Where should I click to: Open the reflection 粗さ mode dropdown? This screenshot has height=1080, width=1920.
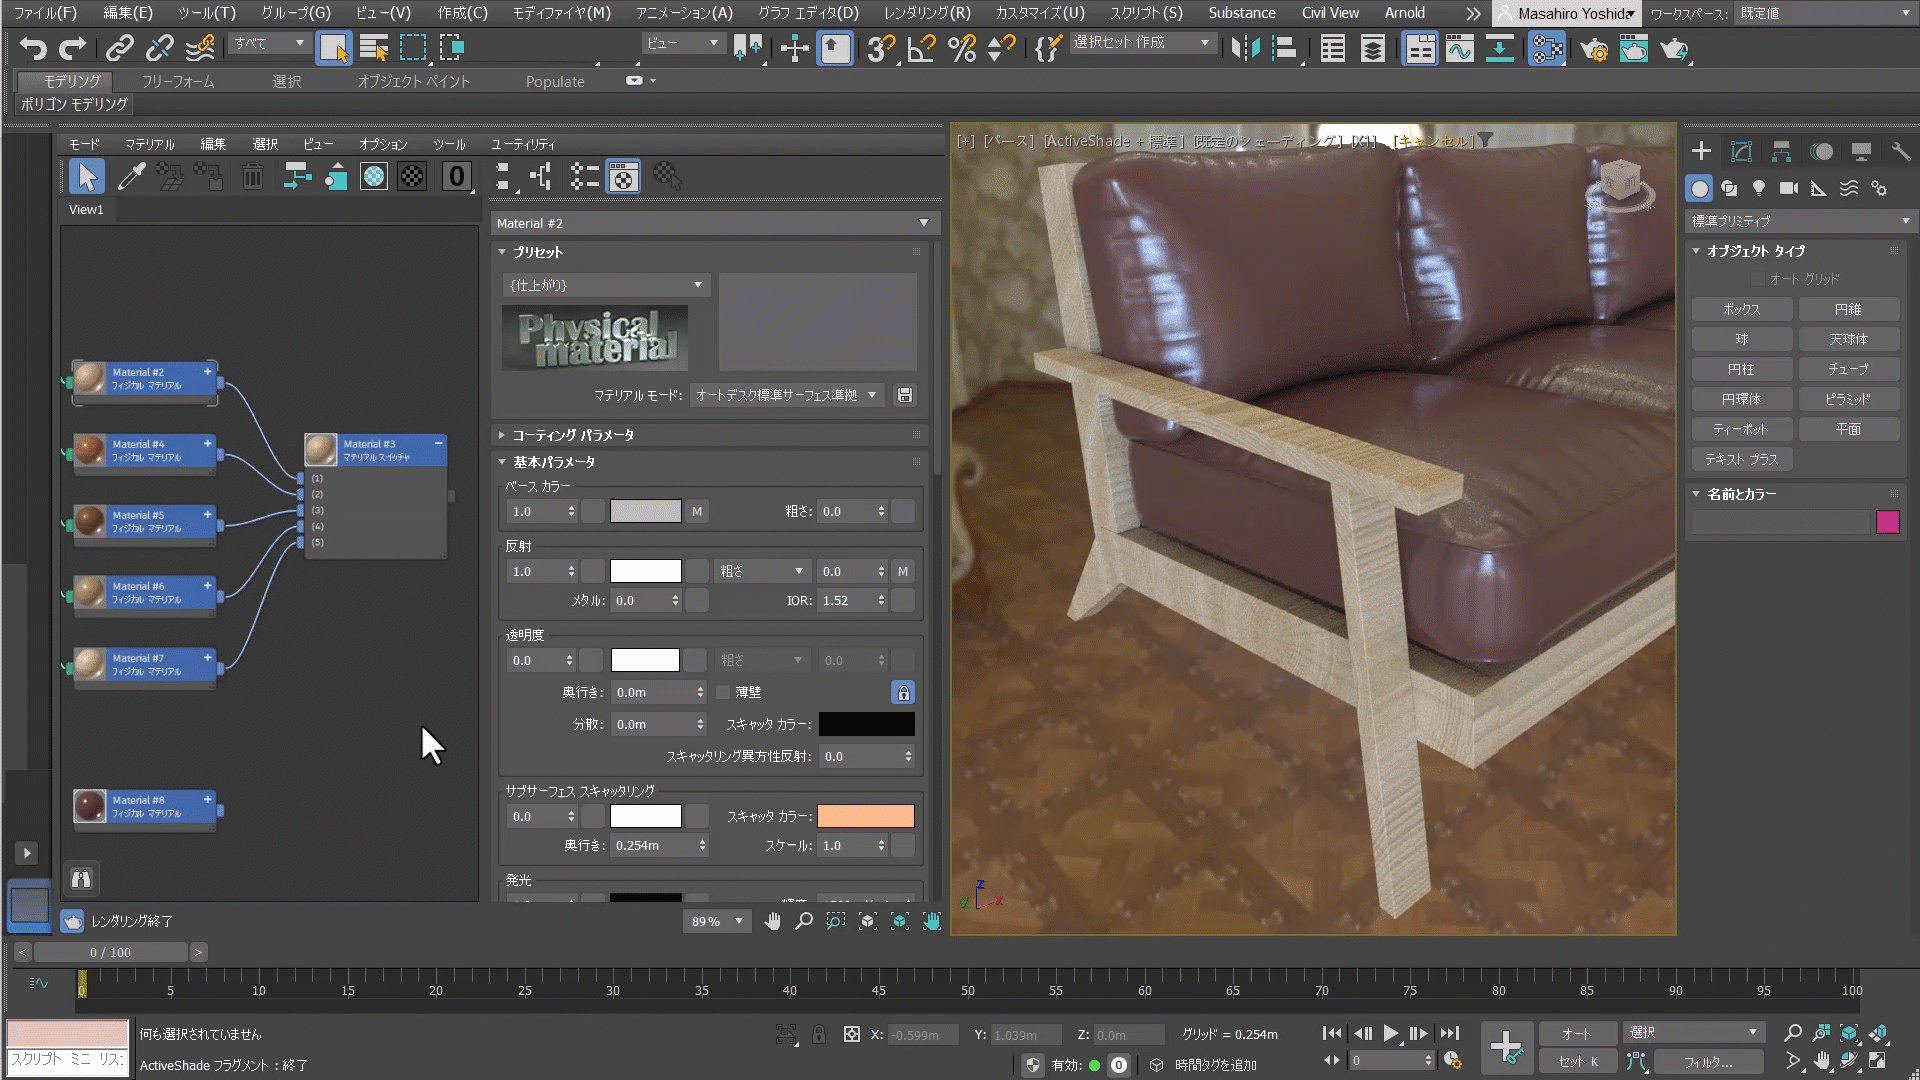coord(762,571)
